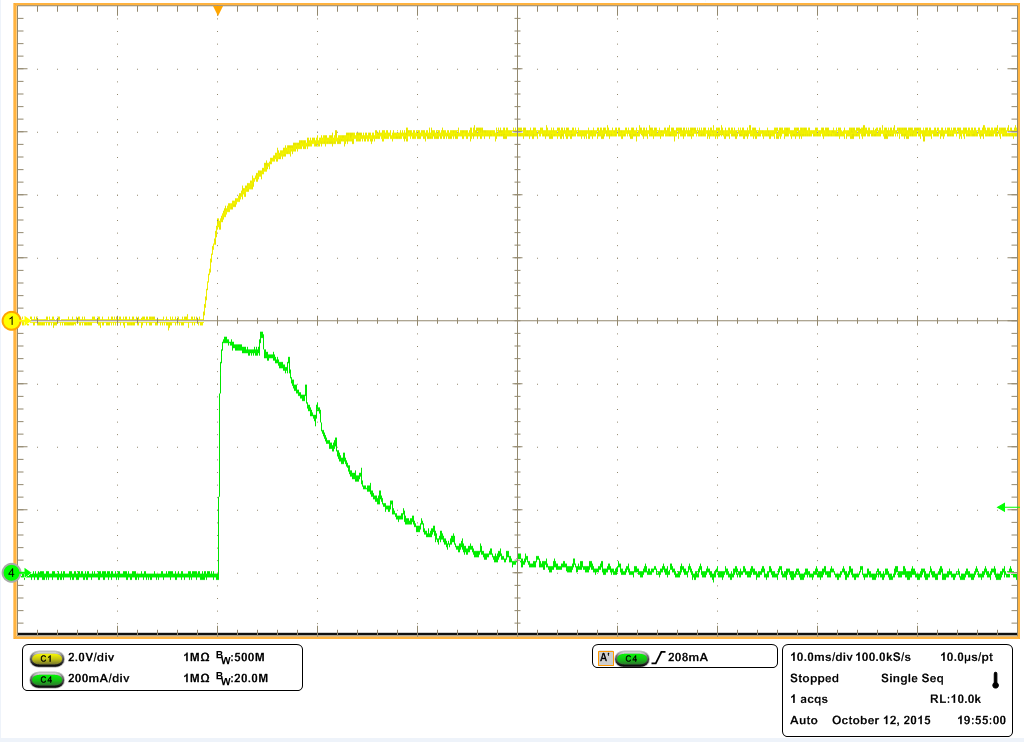Select the channel 1 ground reference marker
This screenshot has width=1024, height=742.
coord(12,321)
